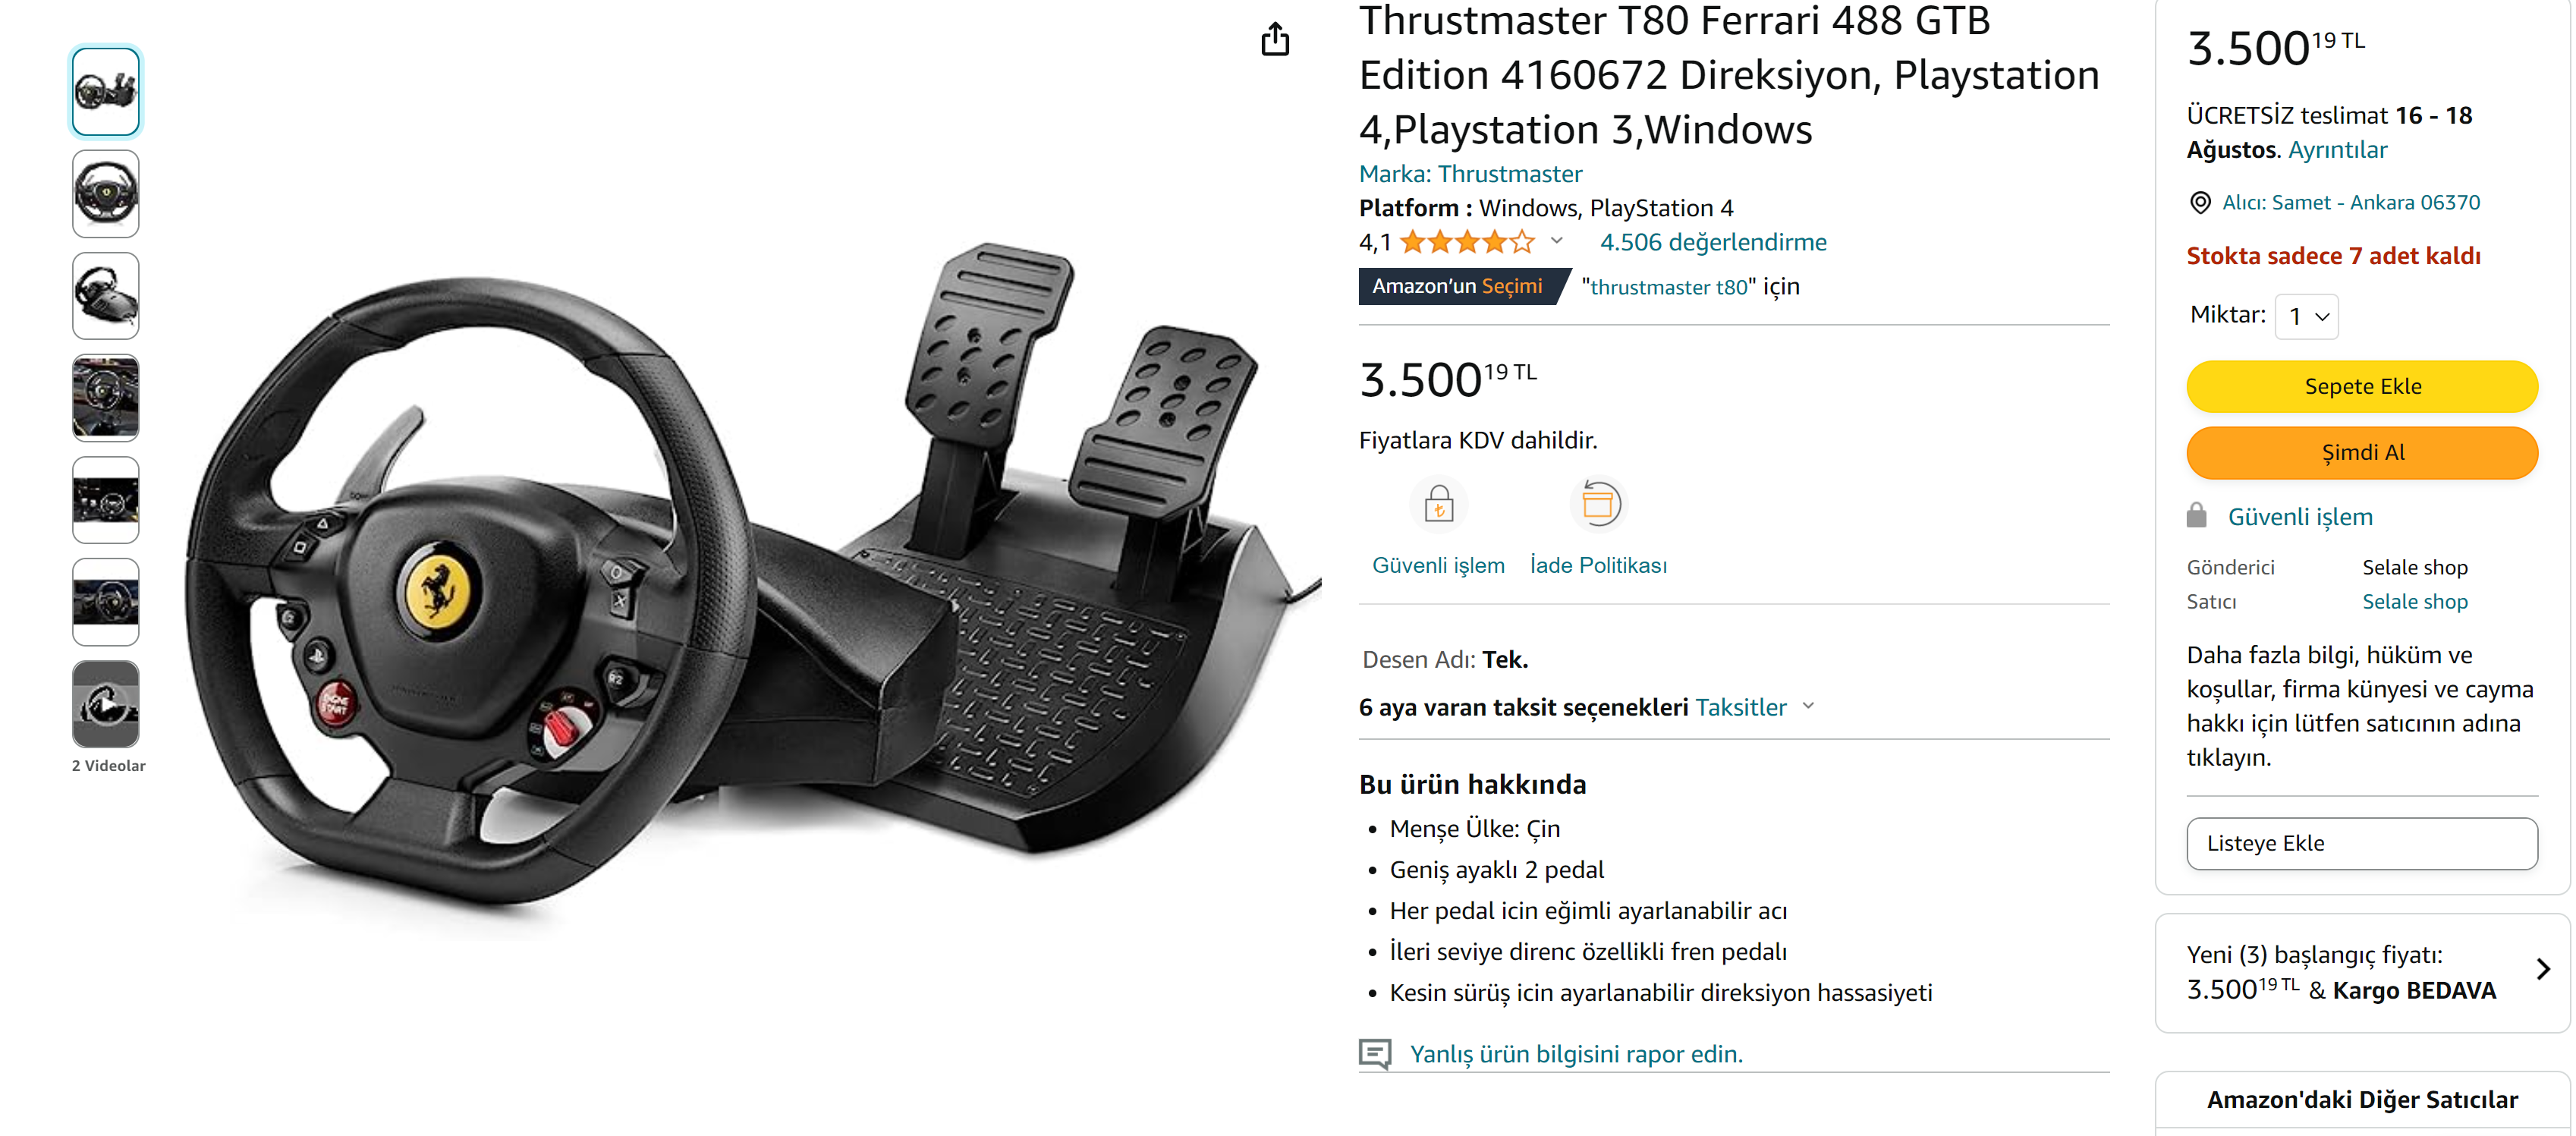Open the Marka: Thrustmaster brand link
Viewport: 2576px width, 1136px height.
1470,174
